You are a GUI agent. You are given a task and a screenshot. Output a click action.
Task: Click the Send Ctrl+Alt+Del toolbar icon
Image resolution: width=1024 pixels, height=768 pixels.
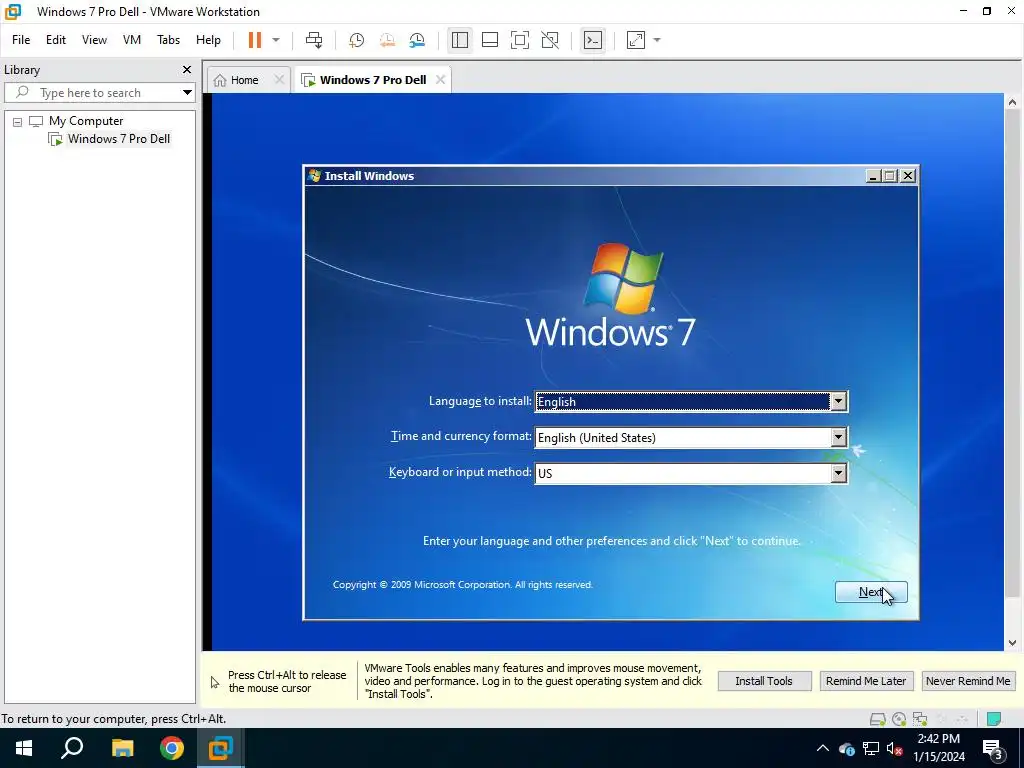[x=314, y=40]
